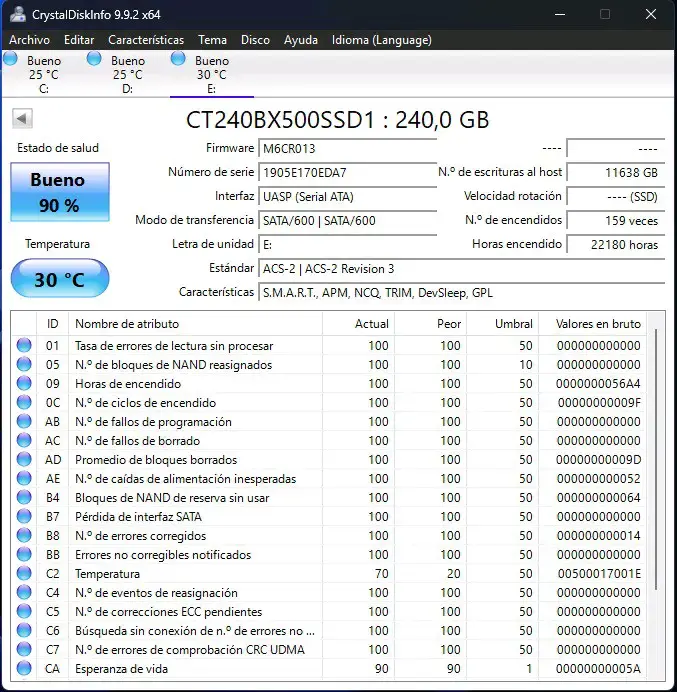This screenshot has width=677, height=692.
Task: Click host writes value 11638 GB
Action: 616,172
